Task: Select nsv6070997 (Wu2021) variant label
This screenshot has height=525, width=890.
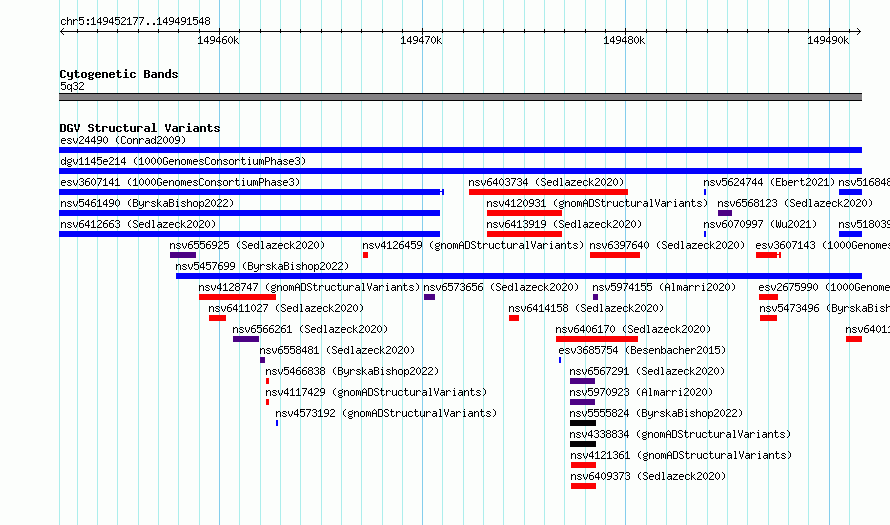Action: (x=760, y=224)
